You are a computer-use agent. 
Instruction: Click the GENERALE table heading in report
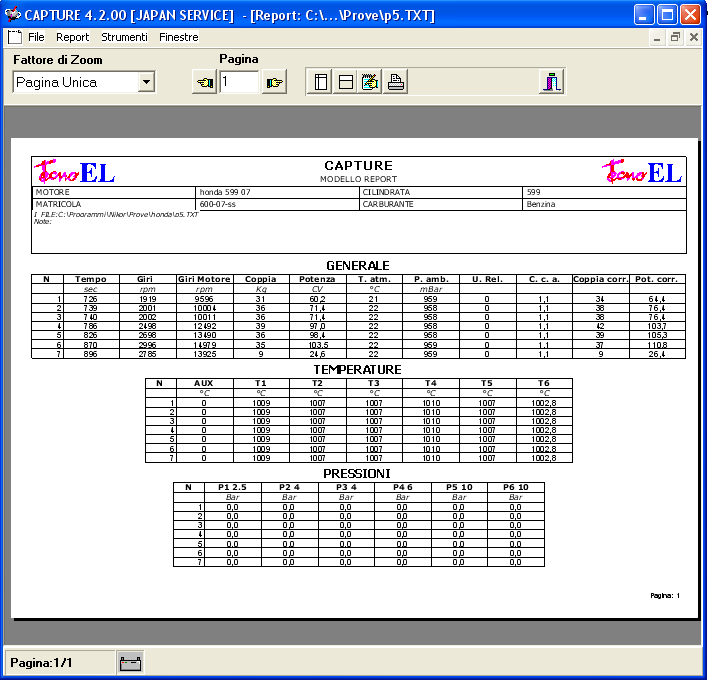(x=358, y=266)
